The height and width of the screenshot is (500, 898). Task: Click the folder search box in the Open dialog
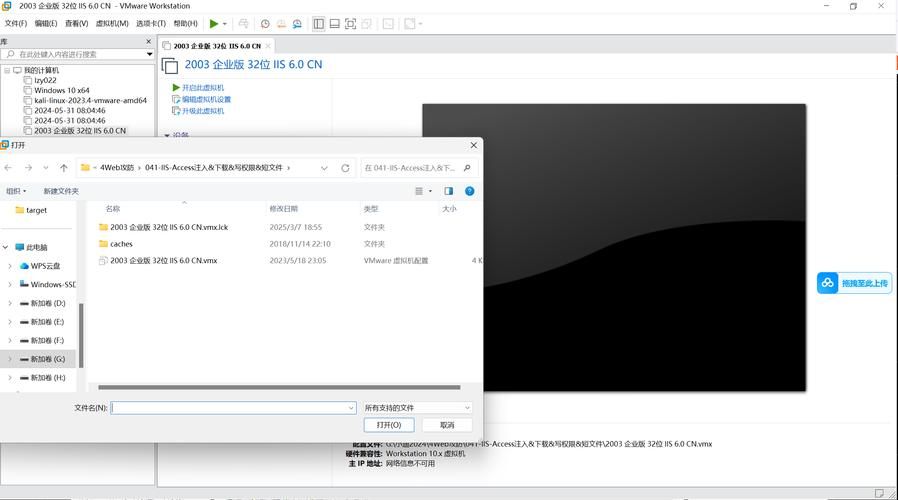tap(419, 168)
